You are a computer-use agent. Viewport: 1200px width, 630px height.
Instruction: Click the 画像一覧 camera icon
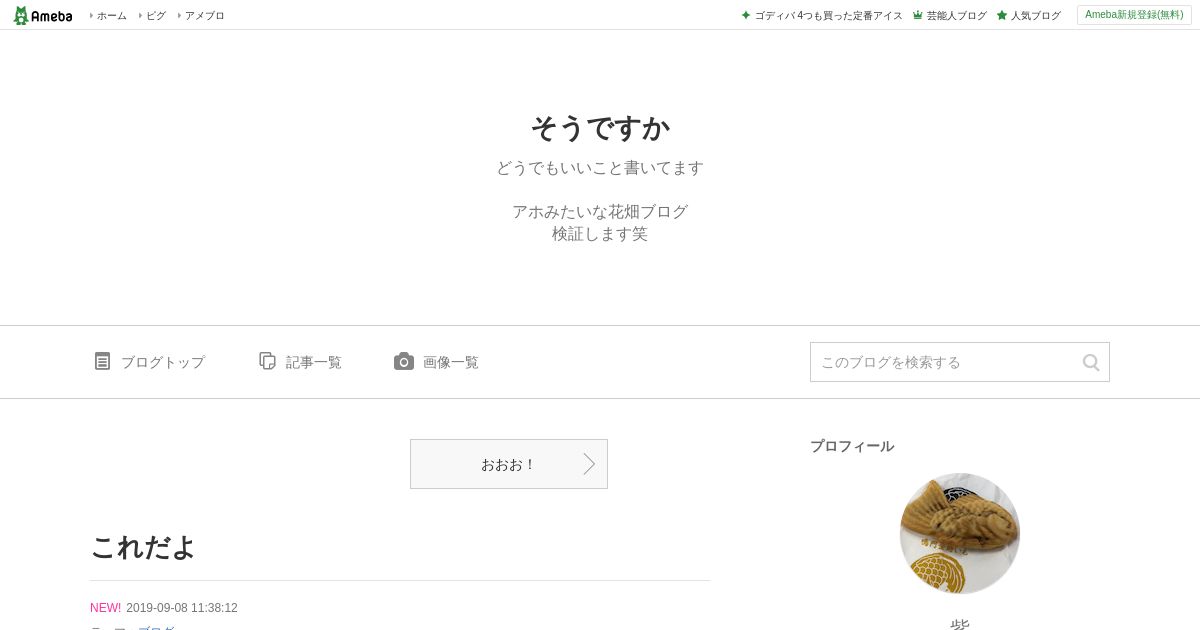404,361
